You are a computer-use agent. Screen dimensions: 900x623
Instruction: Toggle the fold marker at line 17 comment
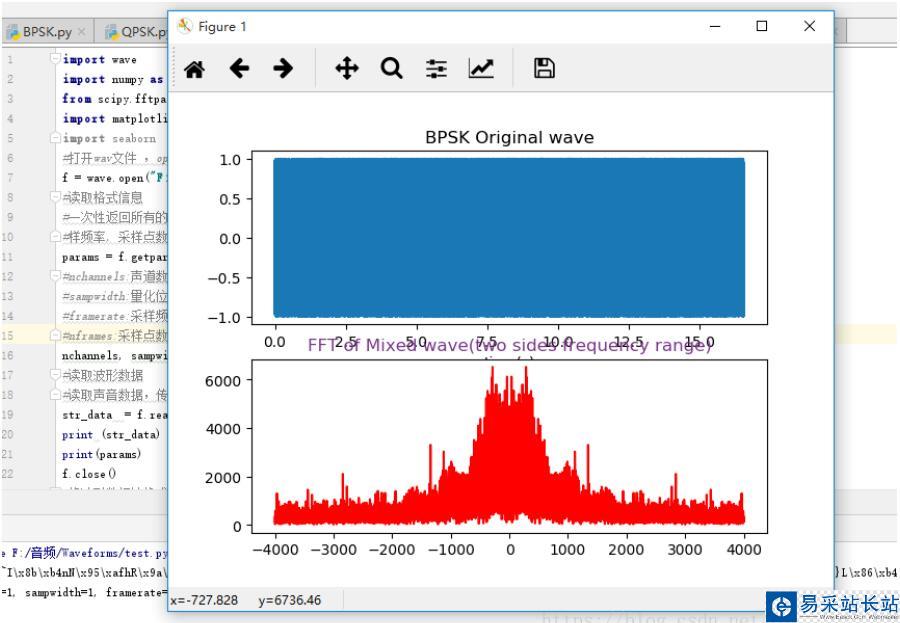tap(55, 375)
